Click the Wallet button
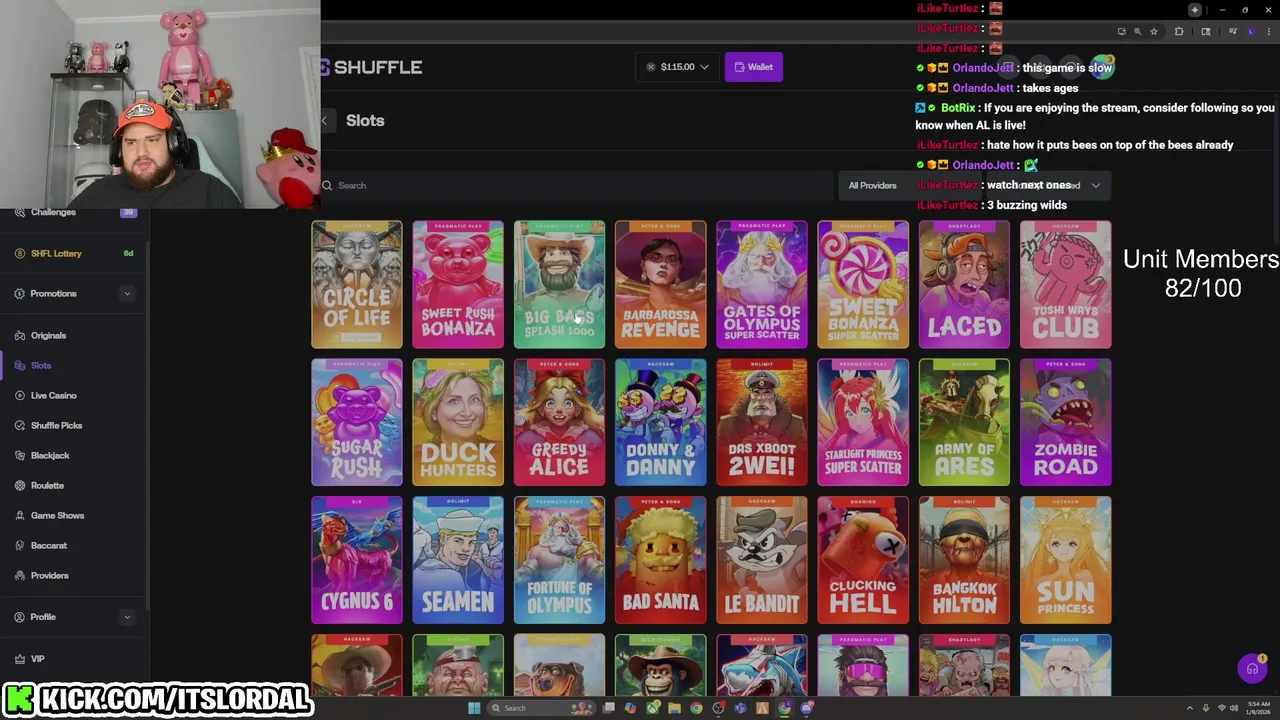 point(753,67)
